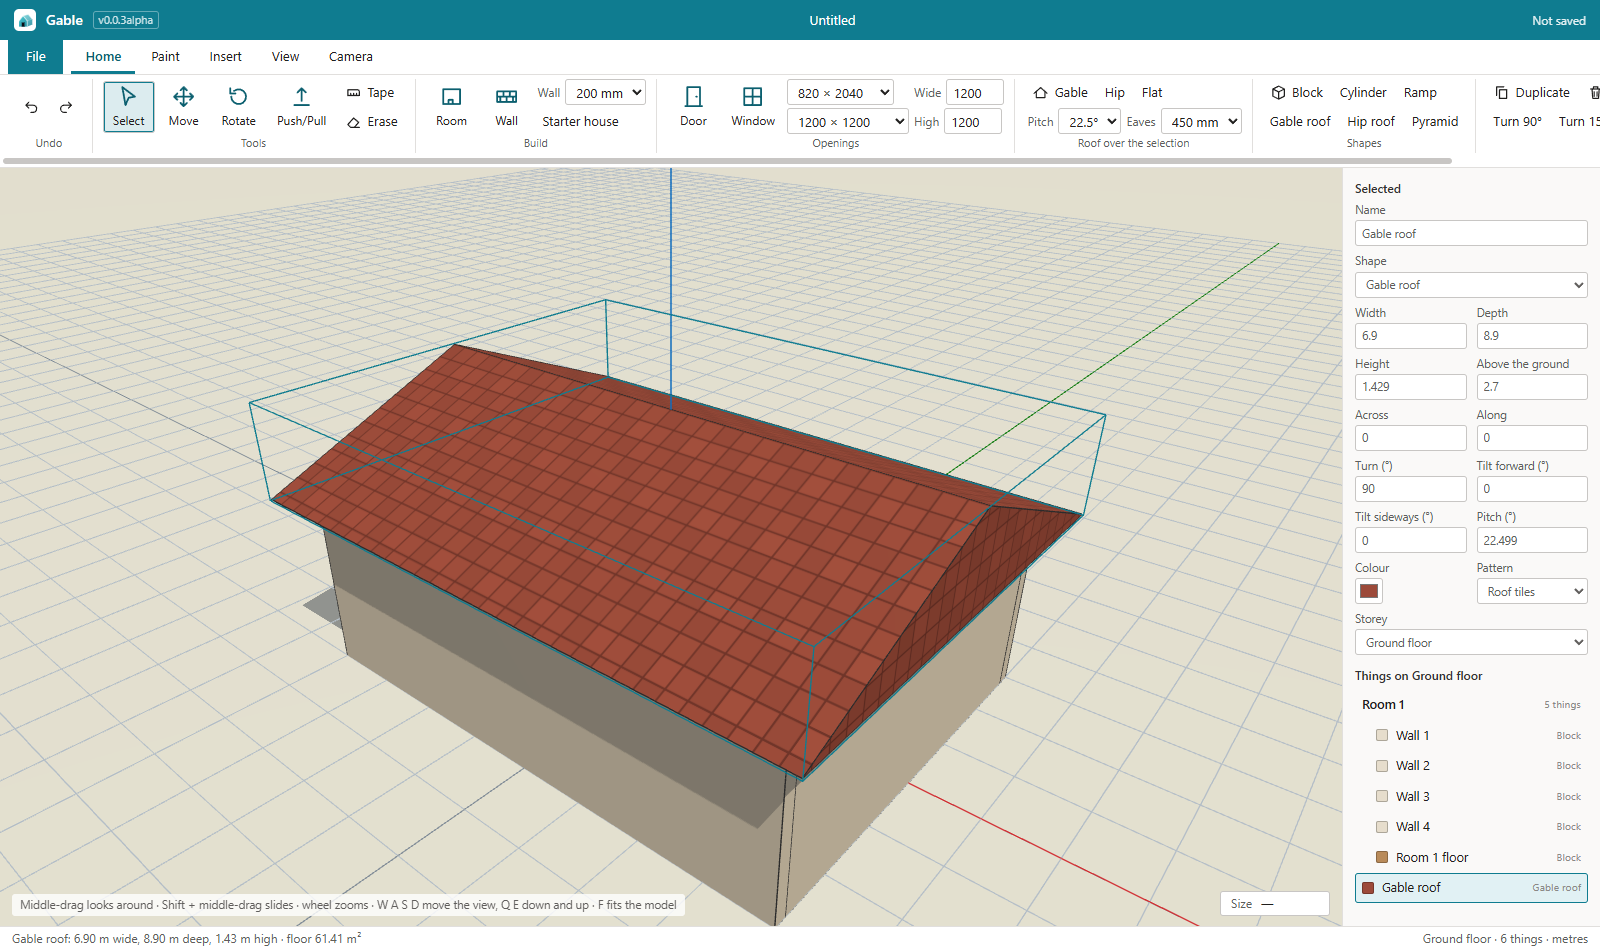This screenshot has height=950, width=1600.
Task: Click the Room build tool
Action: pyautogui.click(x=452, y=107)
